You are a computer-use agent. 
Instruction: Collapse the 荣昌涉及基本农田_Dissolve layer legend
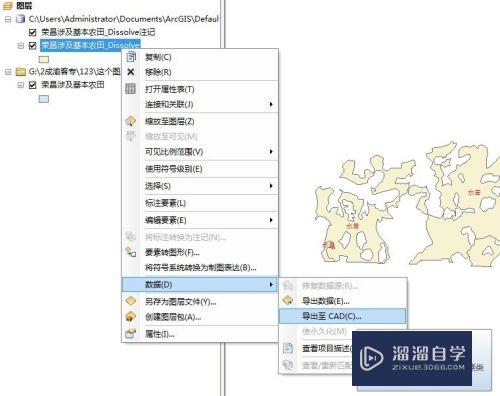[21, 45]
